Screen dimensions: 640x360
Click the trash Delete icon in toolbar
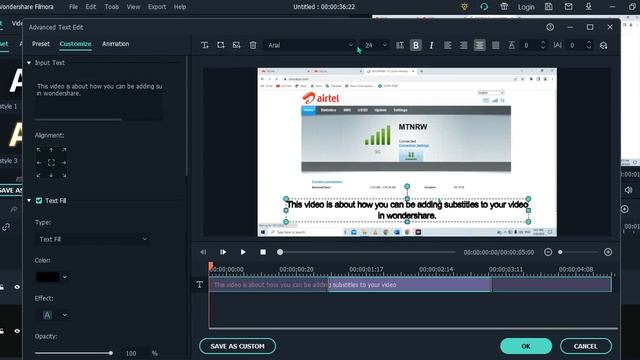pos(253,45)
